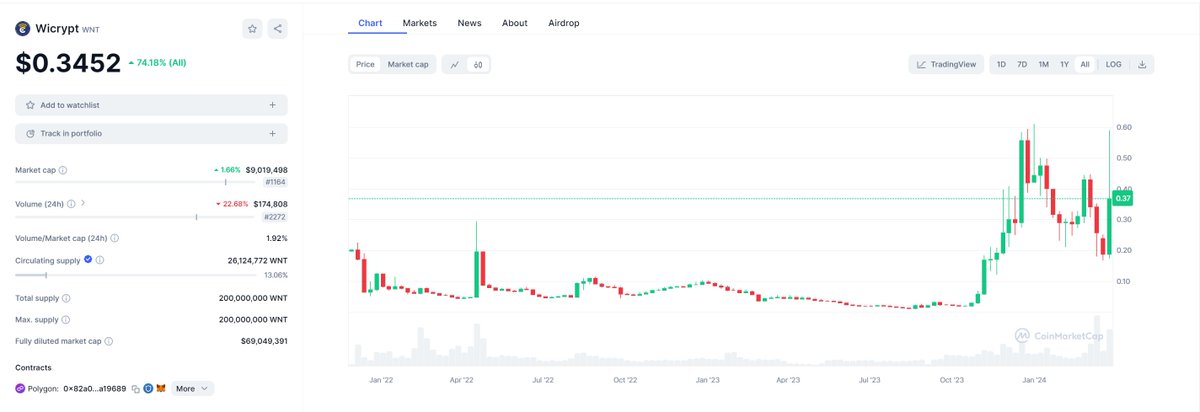
Task: Click the $69,049,391 fully diluted value
Action: pos(263,341)
